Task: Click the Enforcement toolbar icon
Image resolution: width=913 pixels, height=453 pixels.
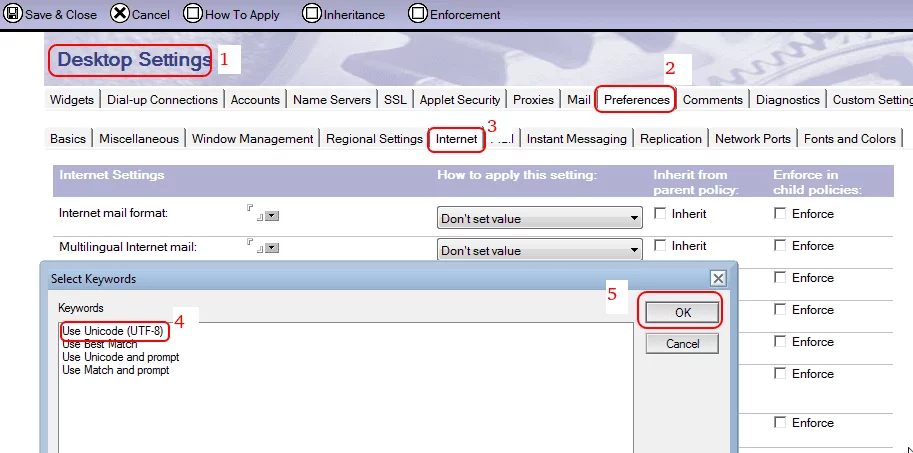Action: [x=418, y=14]
